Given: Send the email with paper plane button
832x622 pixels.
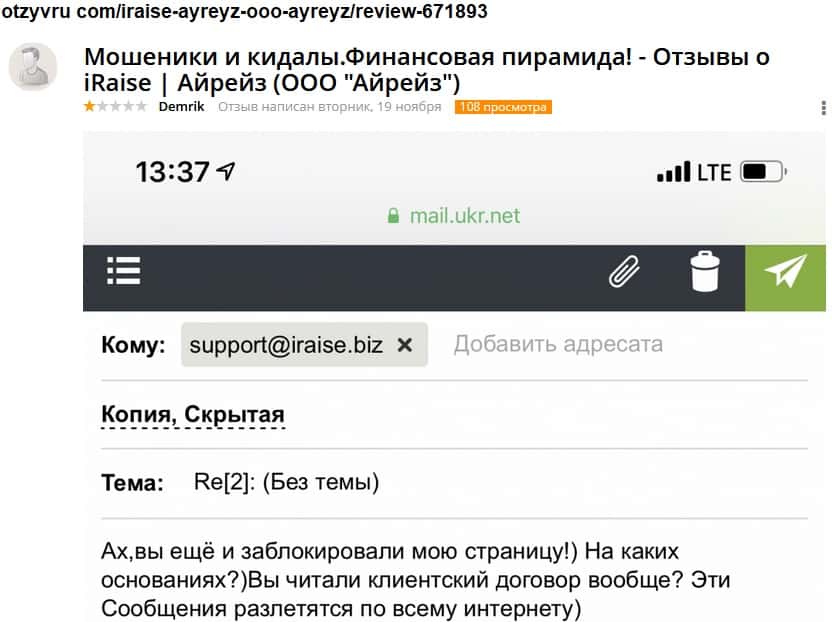Looking at the screenshot, I should pos(785,278).
